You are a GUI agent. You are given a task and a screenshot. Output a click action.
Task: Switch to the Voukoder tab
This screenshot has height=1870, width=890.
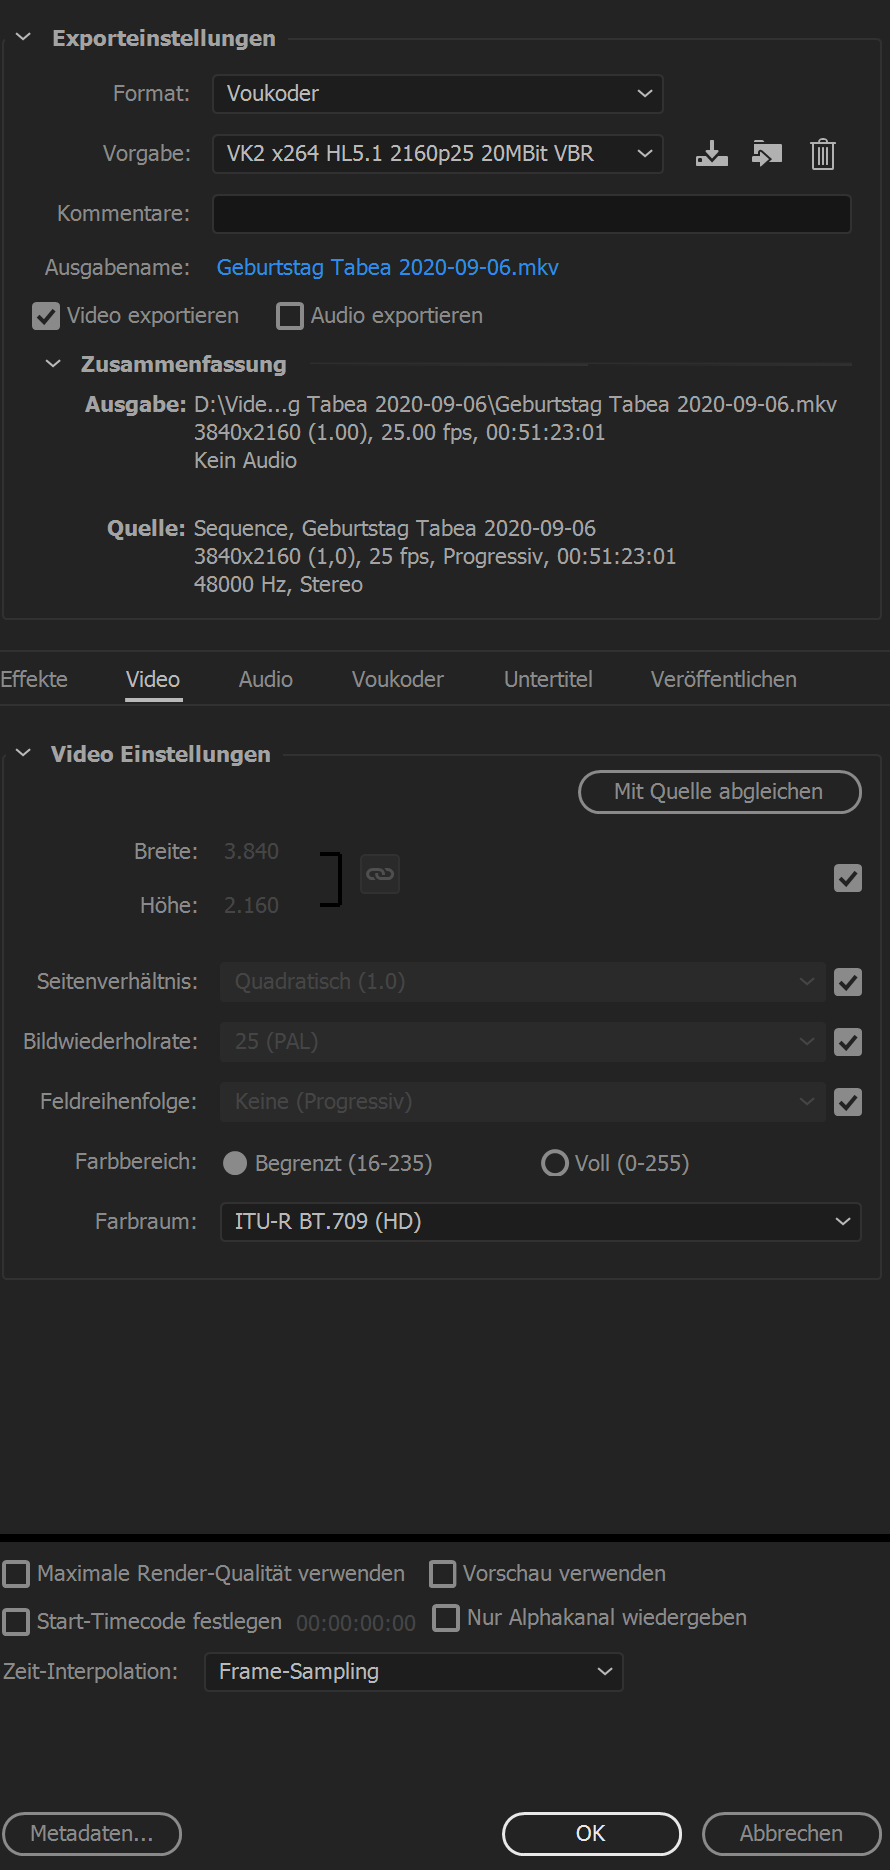(x=397, y=680)
